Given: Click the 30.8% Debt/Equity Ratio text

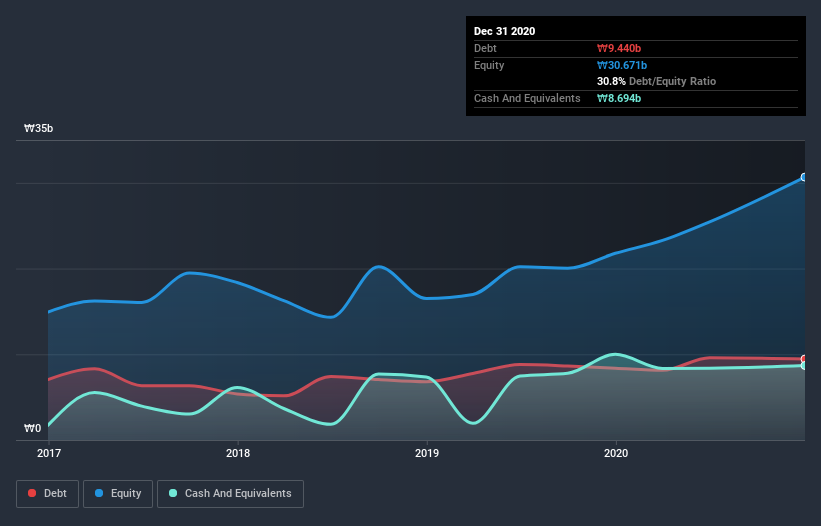Looking at the screenshot, I should tap(656, 81).
